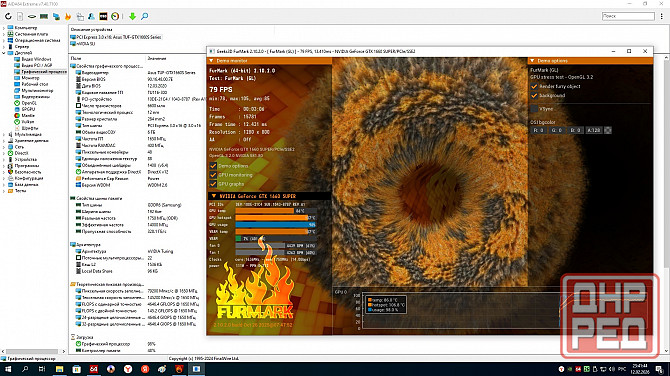The image size is (670, 376).
Task: Select Vulkan in the tree
Action: click(28, 122)
